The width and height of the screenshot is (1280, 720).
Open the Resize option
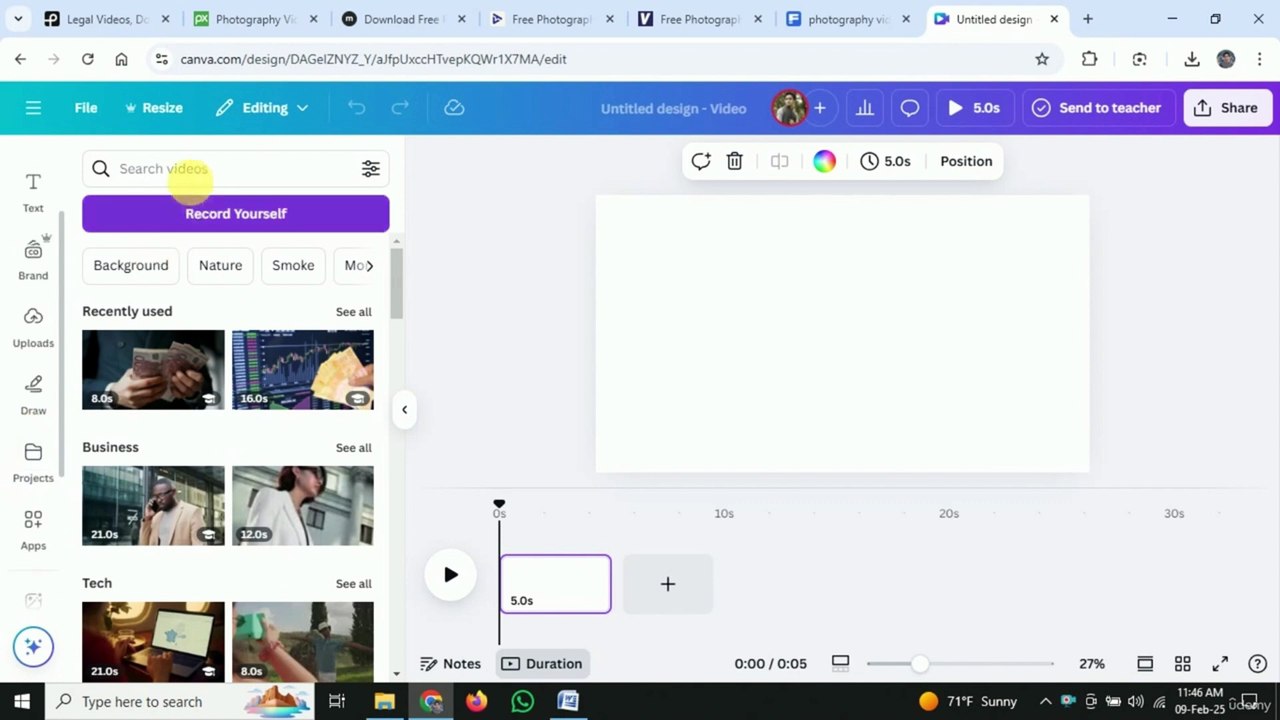point(153,108)
